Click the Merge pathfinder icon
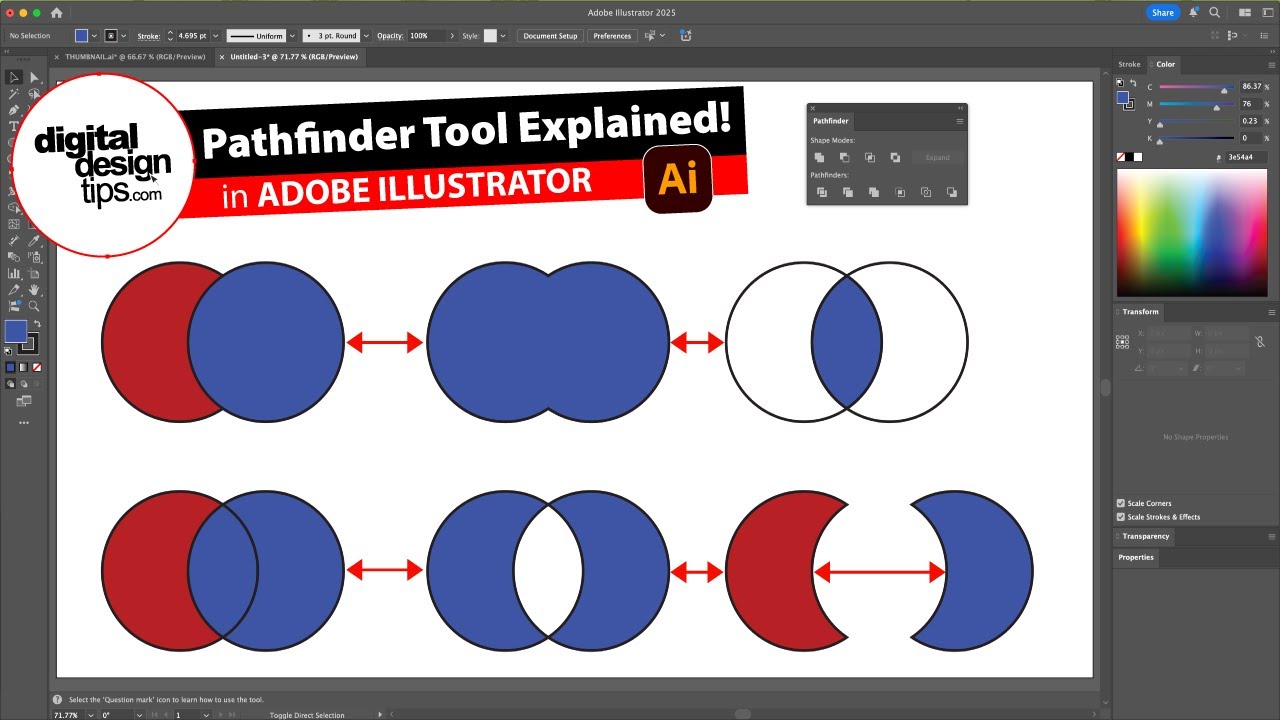1280x720 pixels. [x=874, y=192]
